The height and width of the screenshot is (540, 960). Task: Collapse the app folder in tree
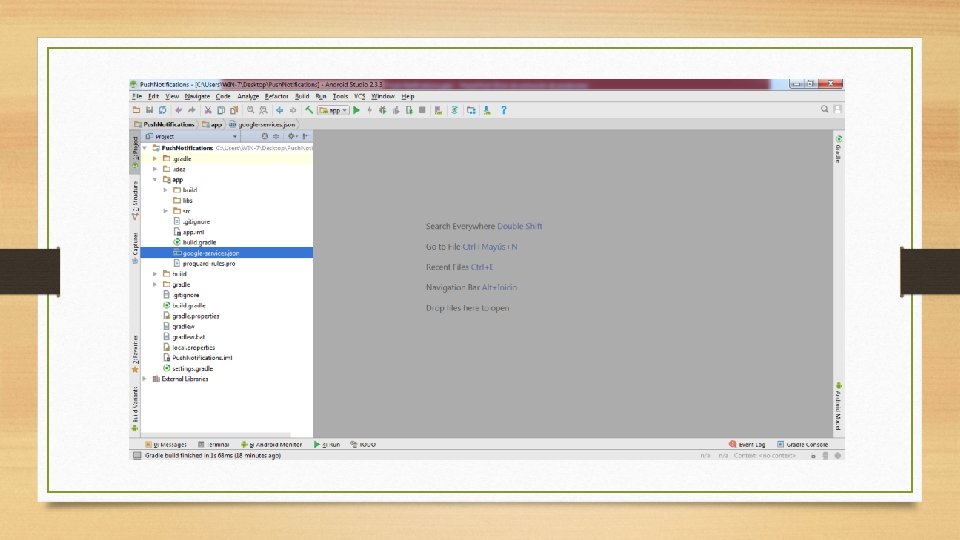(x=155, y=179)
